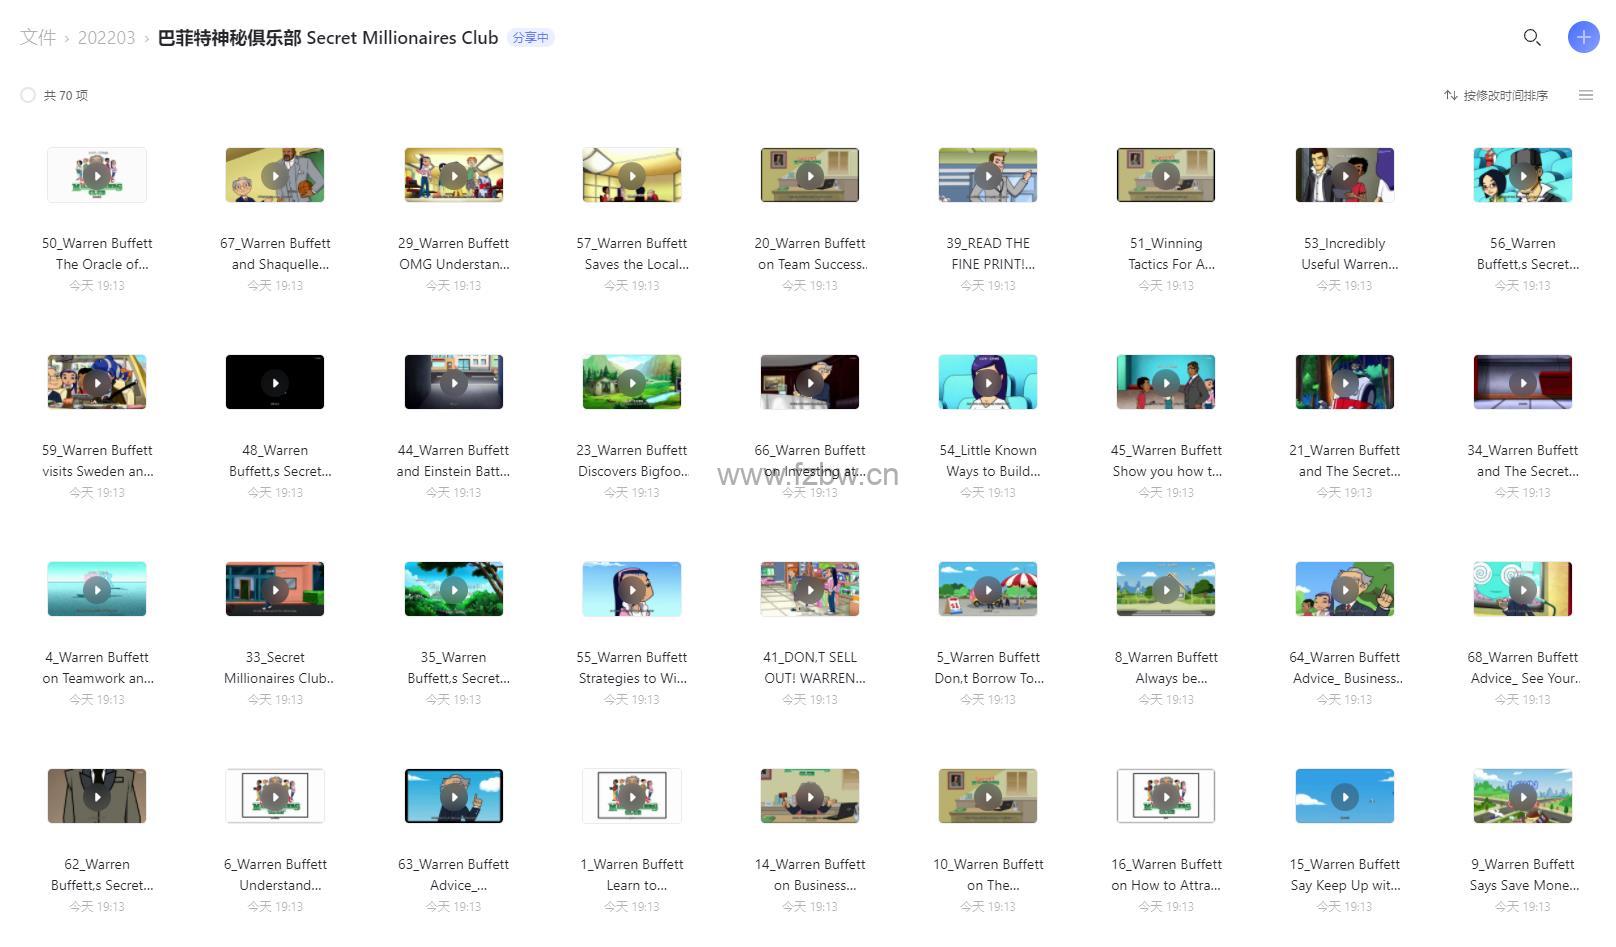Open the sort by modified time dropdown
This screenshot has height=947, width=1616.
(x=1496, y=95)
